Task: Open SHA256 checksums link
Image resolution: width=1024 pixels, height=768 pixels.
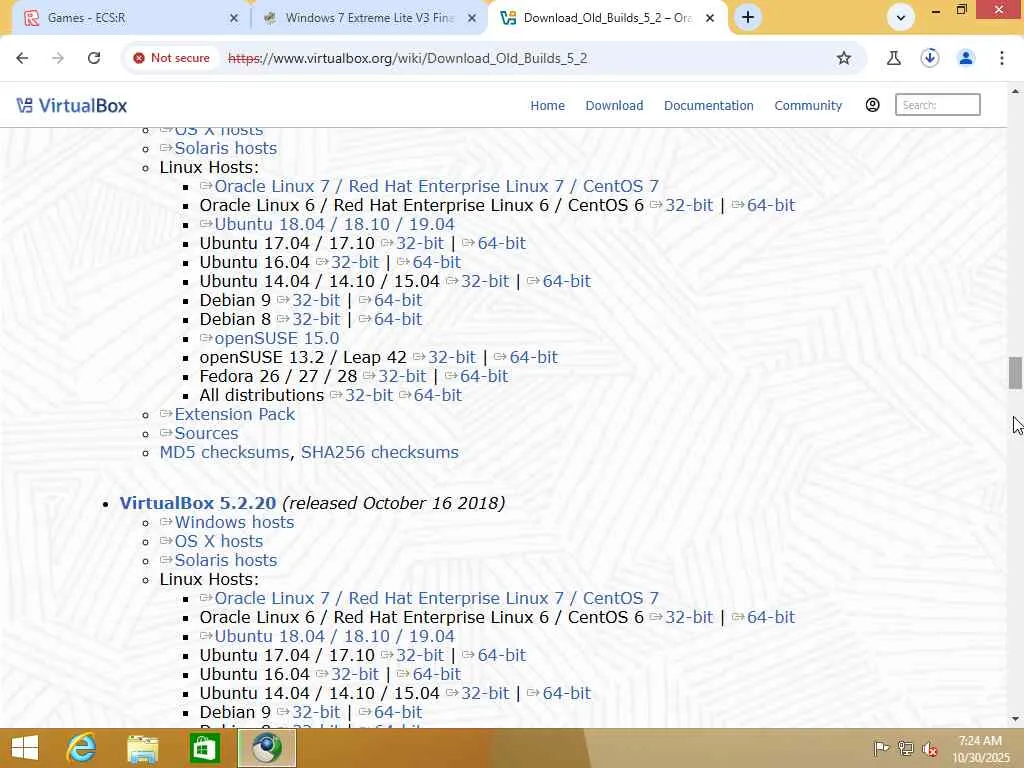Action: click(x=379, y=452)
